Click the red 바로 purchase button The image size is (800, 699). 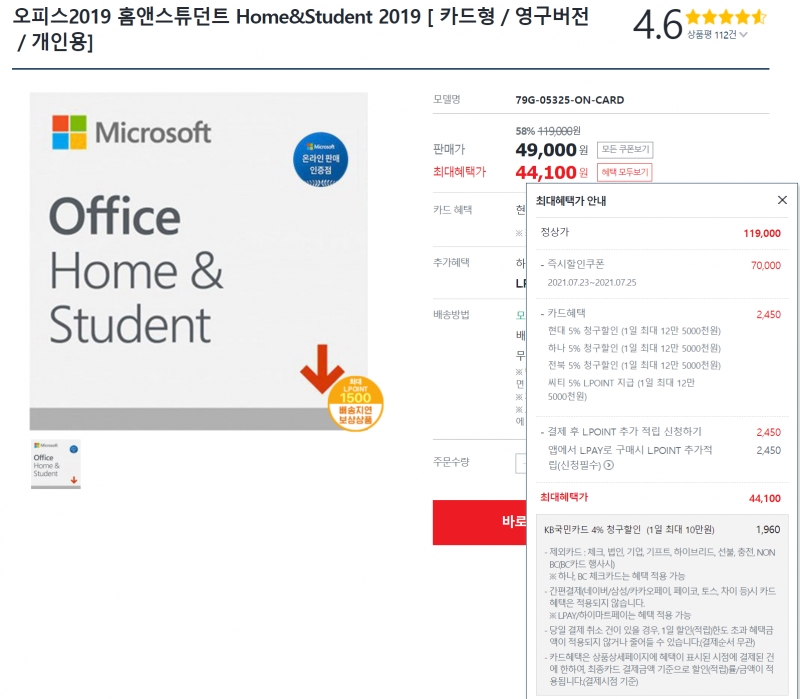coord(480,522)
